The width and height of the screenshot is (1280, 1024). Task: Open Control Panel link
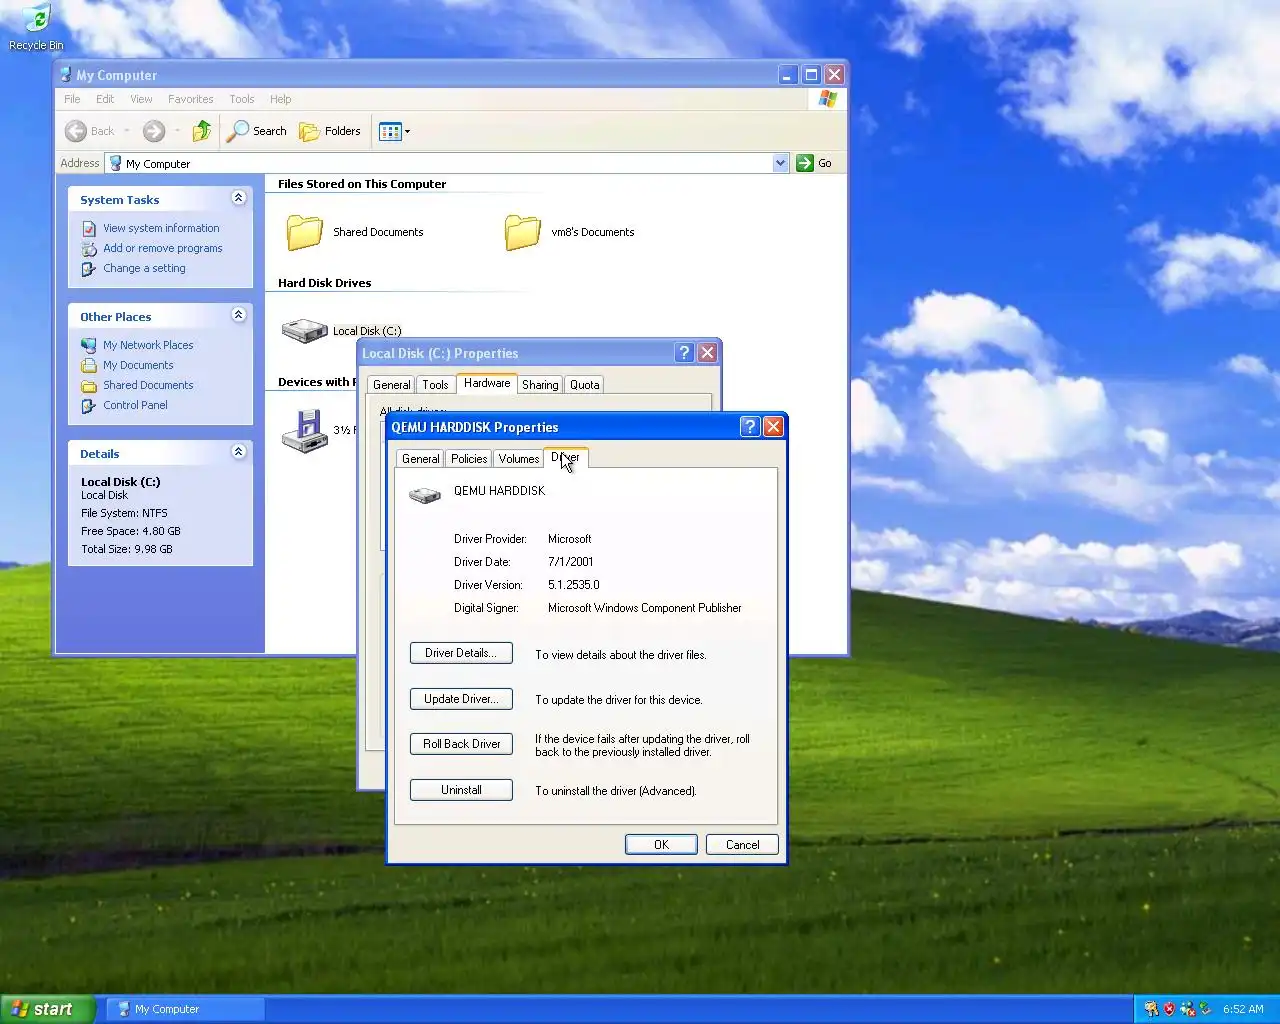(x=135, y=405)
